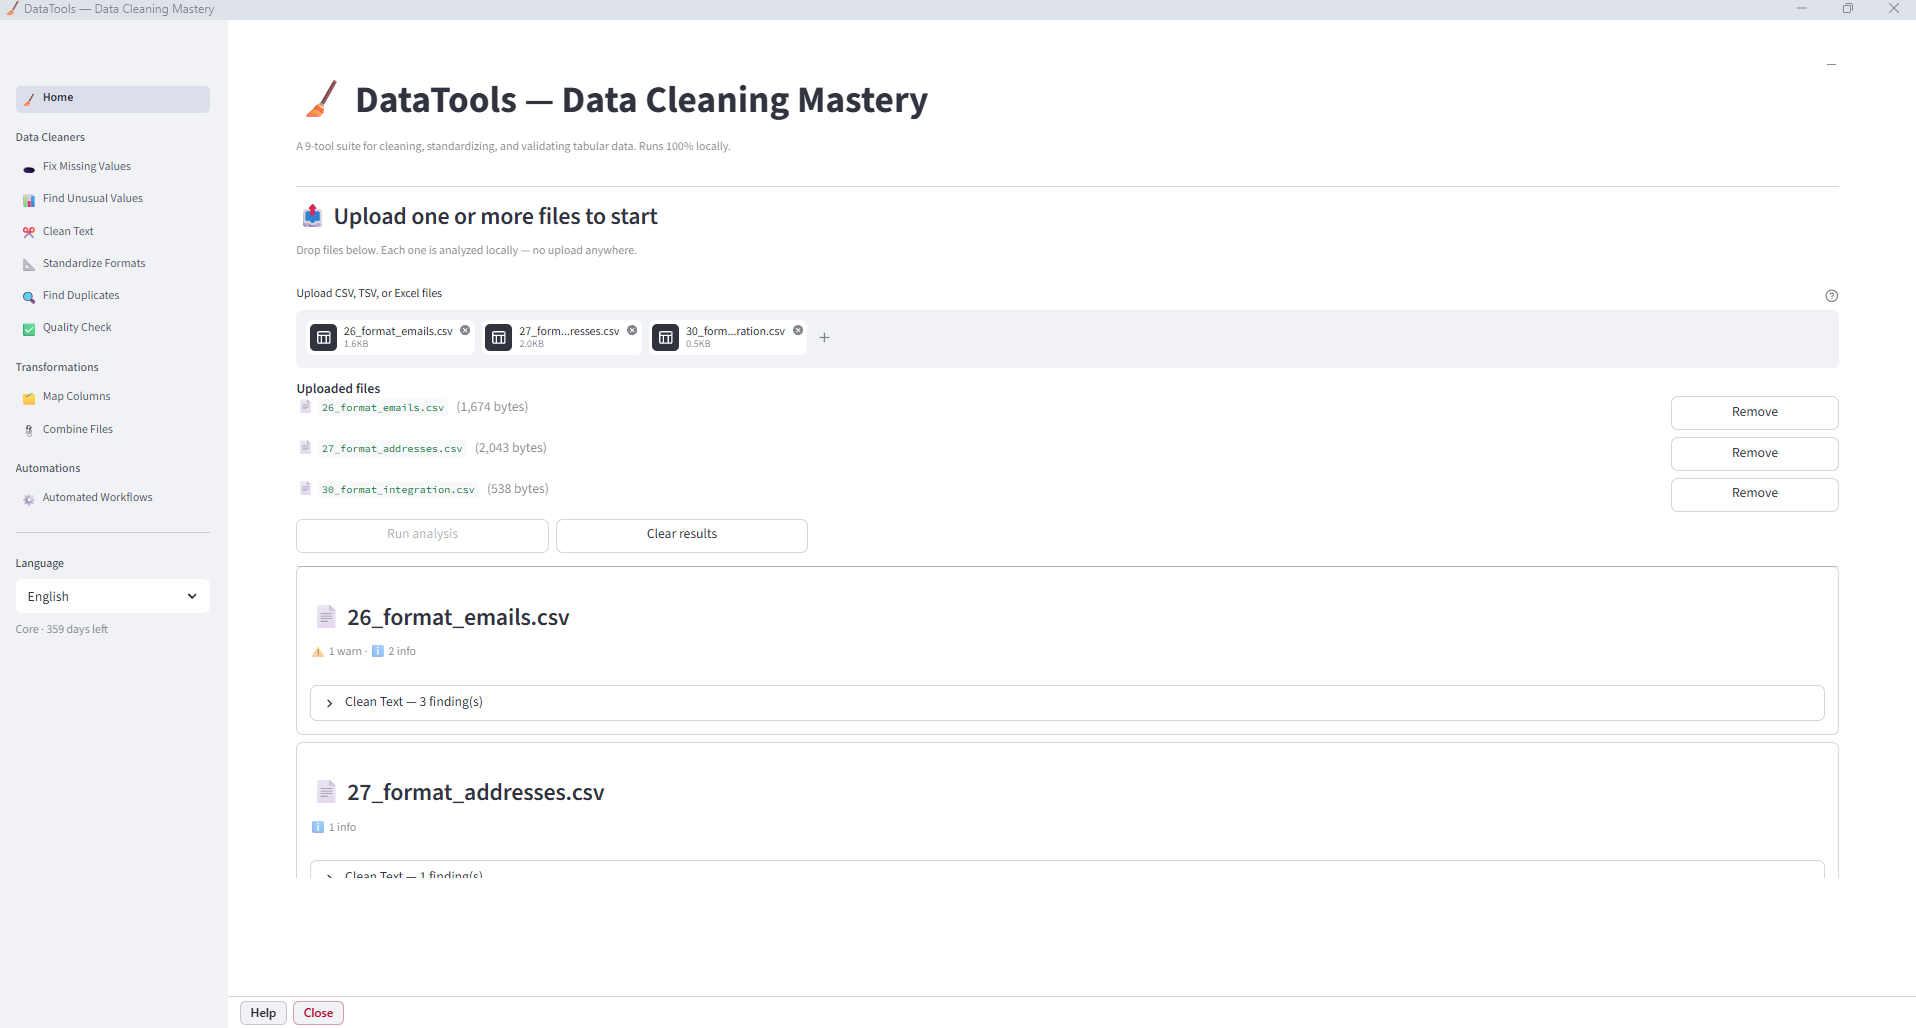Restore the application window size
The width and height of the screenshot is (1916, 1028).
pos(1847,9)
